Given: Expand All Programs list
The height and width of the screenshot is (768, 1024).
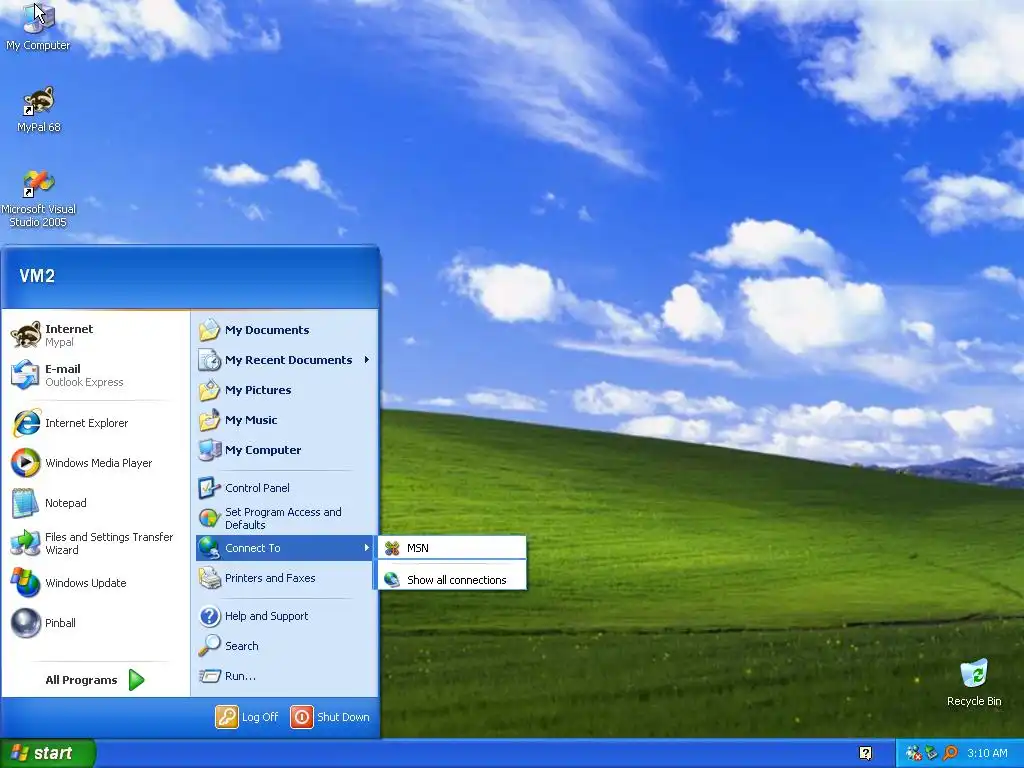Looking at the screenshot, I should pyautogui.click(x=95, y=680).
